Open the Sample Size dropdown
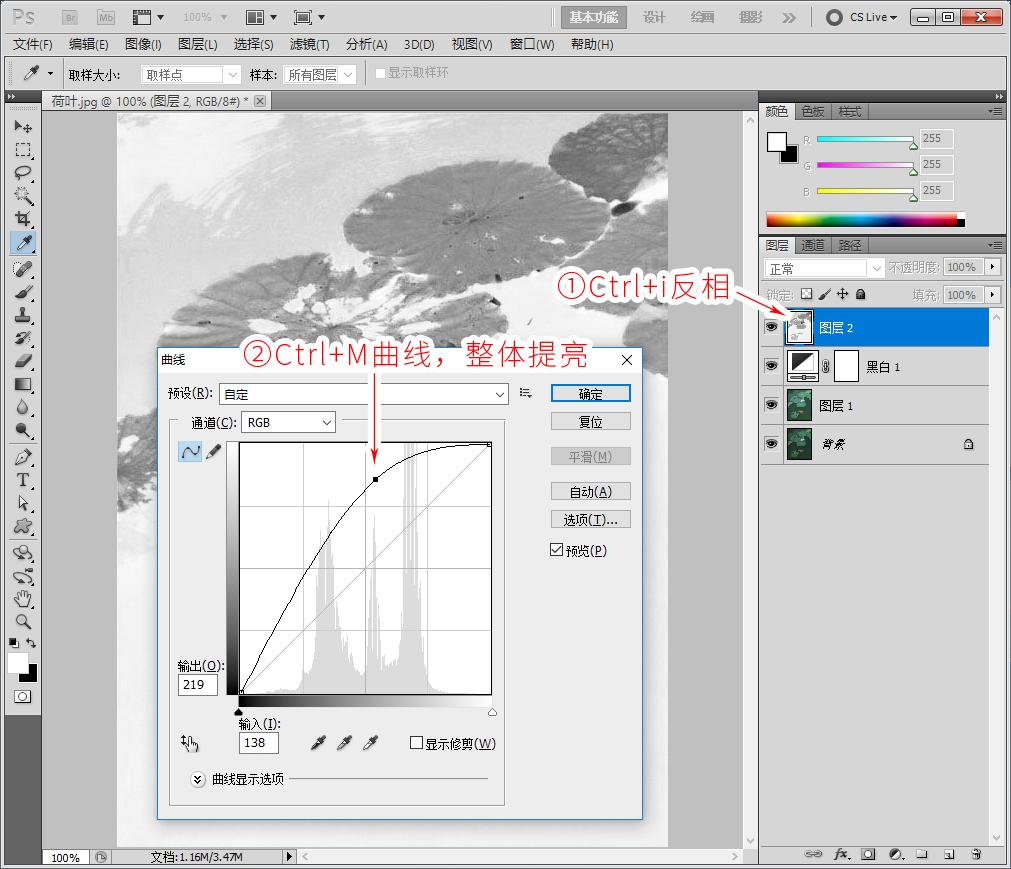Viewport: 1011px width, 869px height. click(191, 75)
